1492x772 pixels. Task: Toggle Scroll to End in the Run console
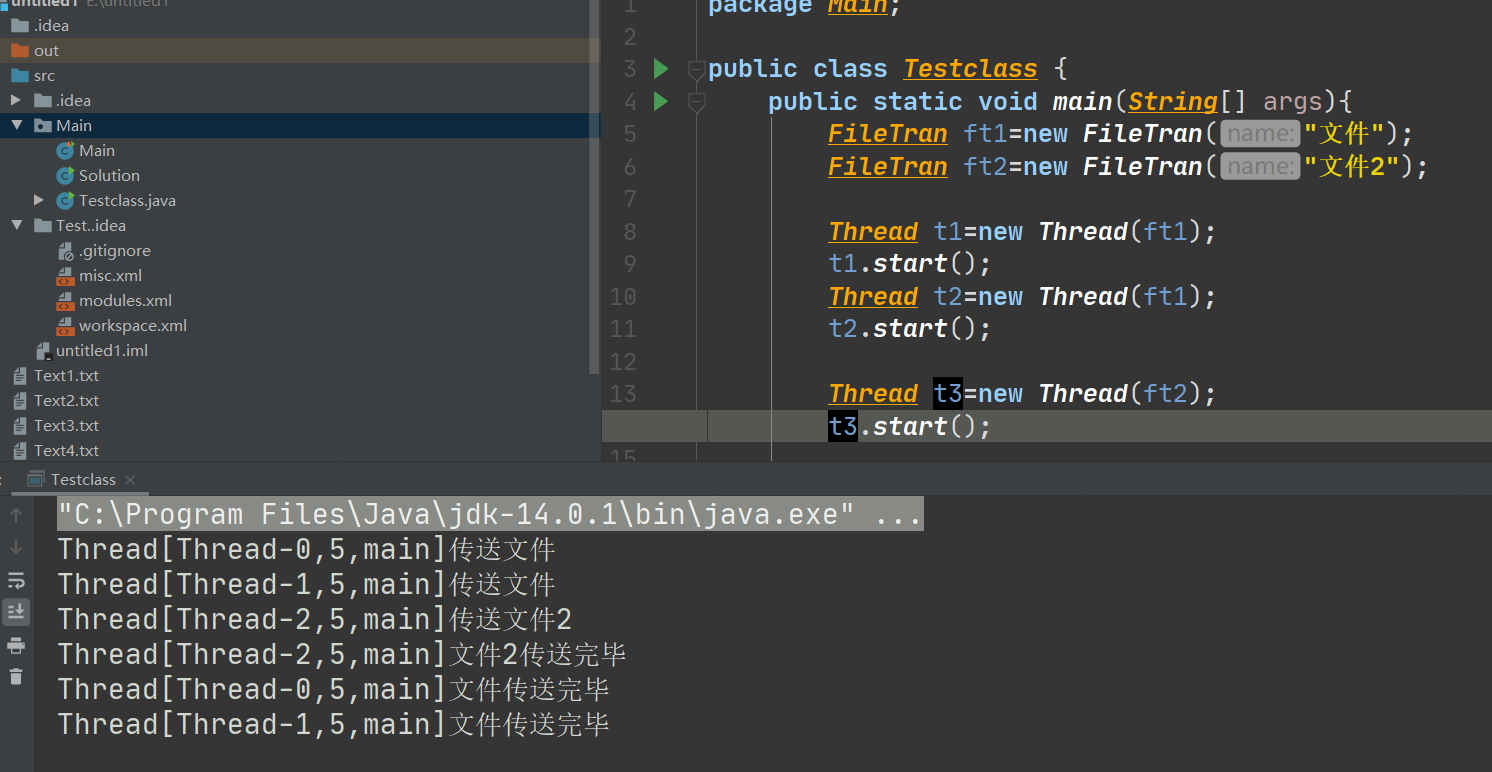pos(16,612)
